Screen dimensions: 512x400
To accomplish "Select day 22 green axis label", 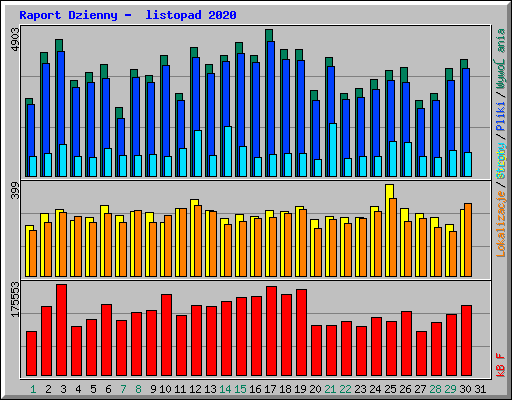I will click(345, 389).
